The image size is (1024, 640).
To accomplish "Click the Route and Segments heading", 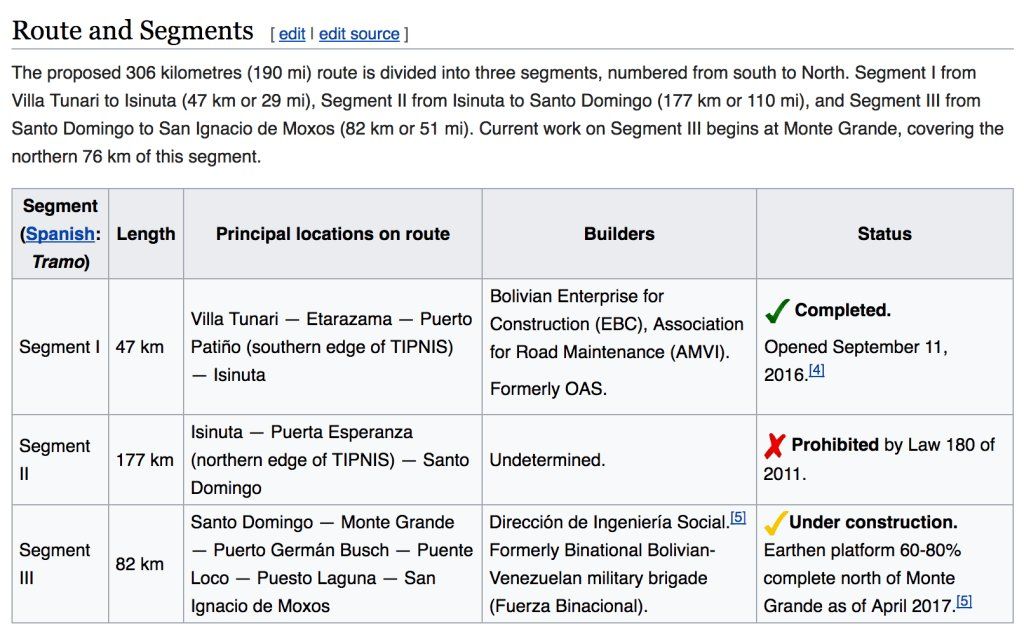I will coord(132,31).
